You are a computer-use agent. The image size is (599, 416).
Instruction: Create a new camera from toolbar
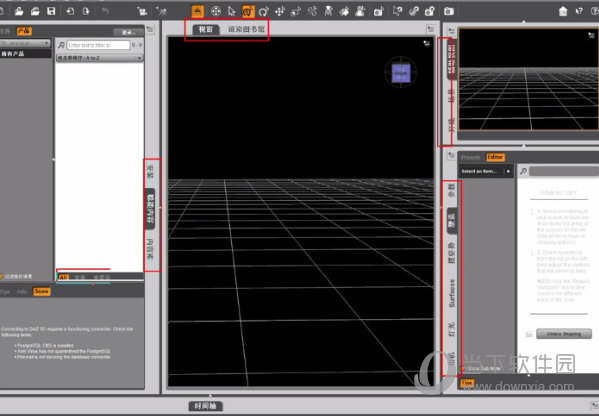[142, 11]
